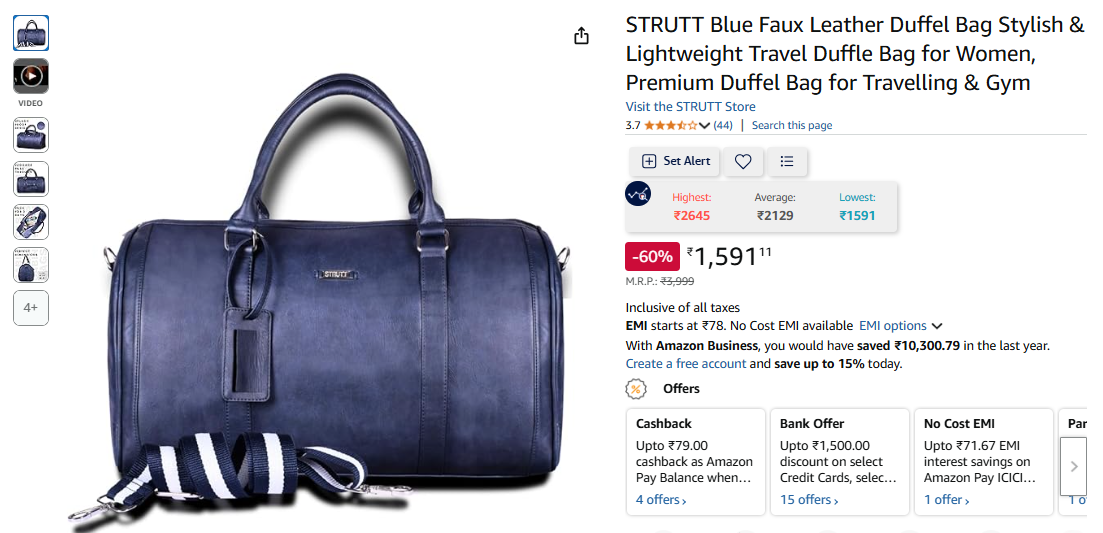View 15 offers under Bank Offer
The image size is (1103, 533).
pyautogui.click(x=809, y=500)
